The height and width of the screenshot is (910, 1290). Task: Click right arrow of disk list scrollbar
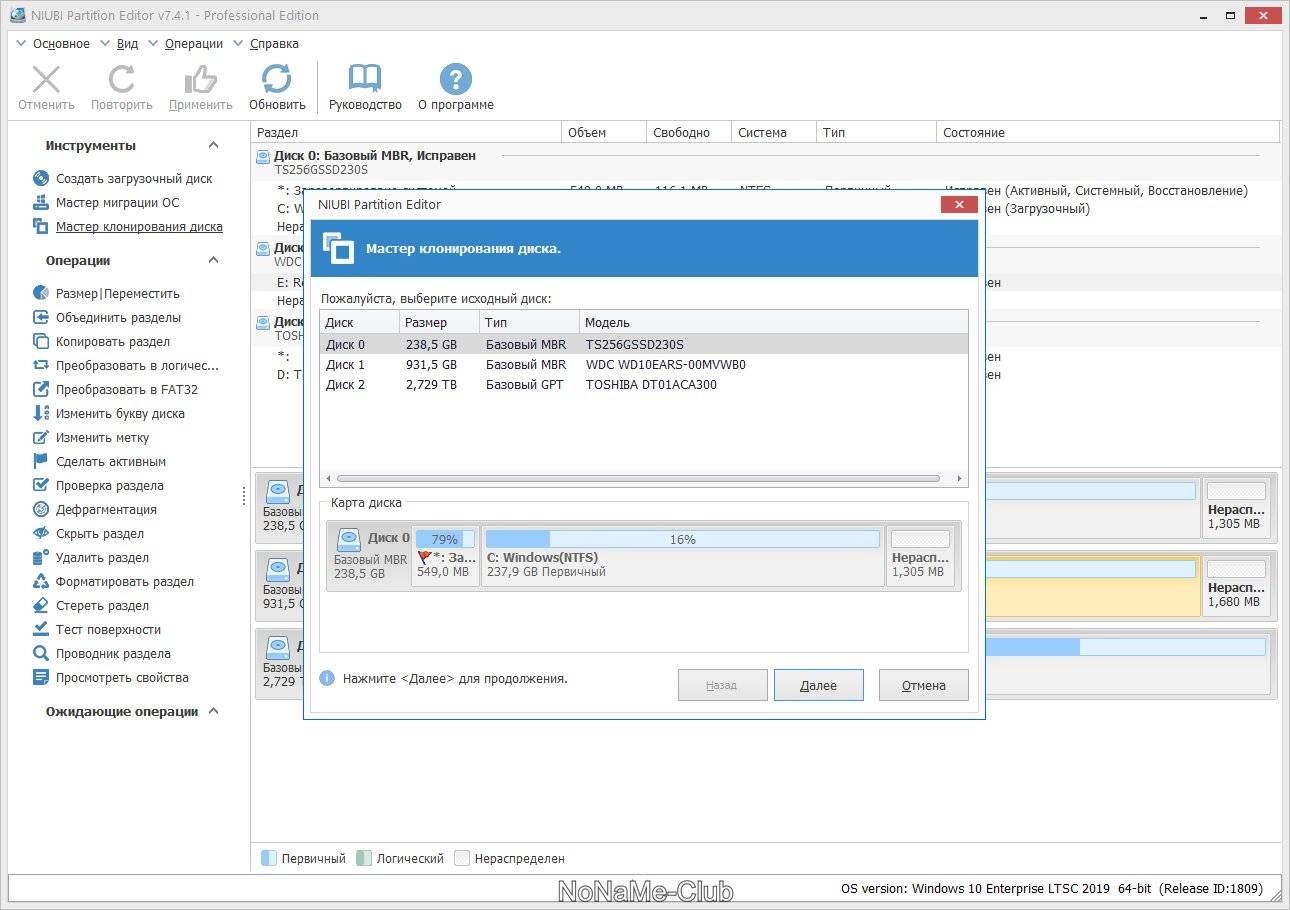(960, 479)
